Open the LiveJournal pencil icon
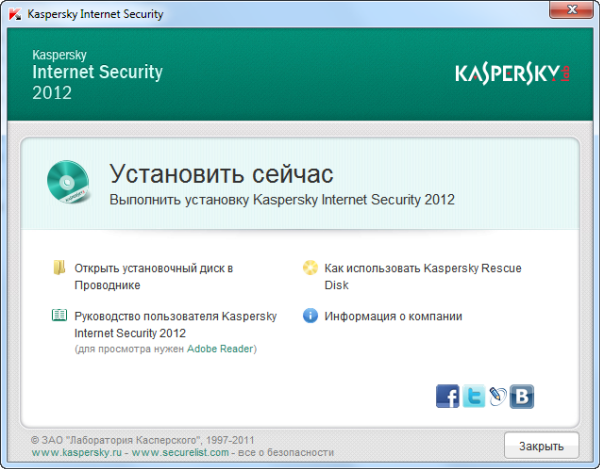This screenshot has width=600, height=469. coord(497,396)
